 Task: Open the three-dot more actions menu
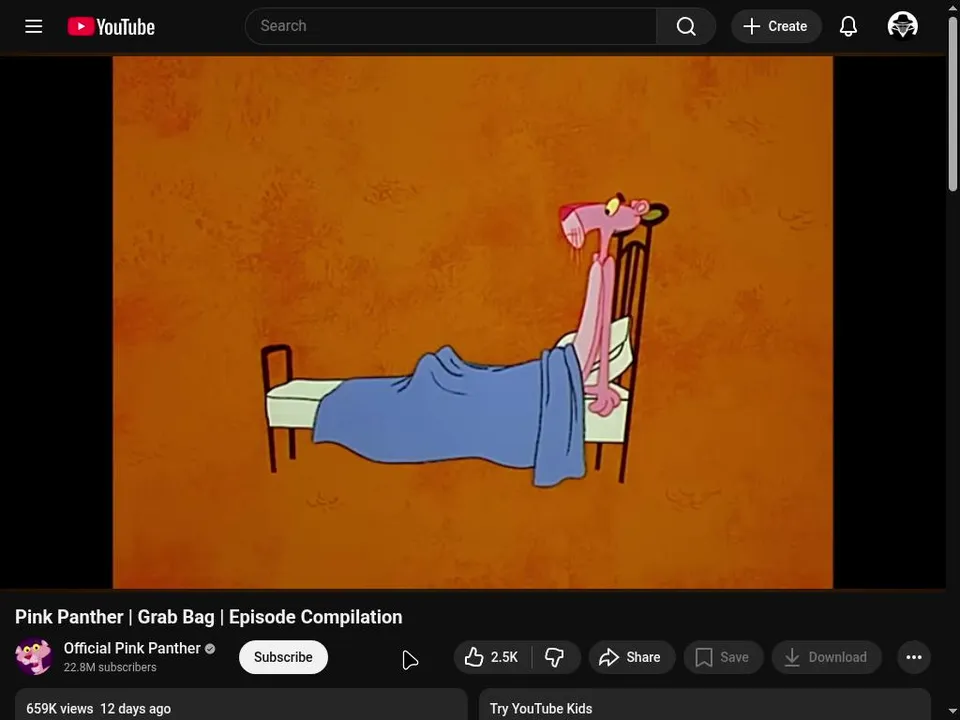click(x=913, y=657)
